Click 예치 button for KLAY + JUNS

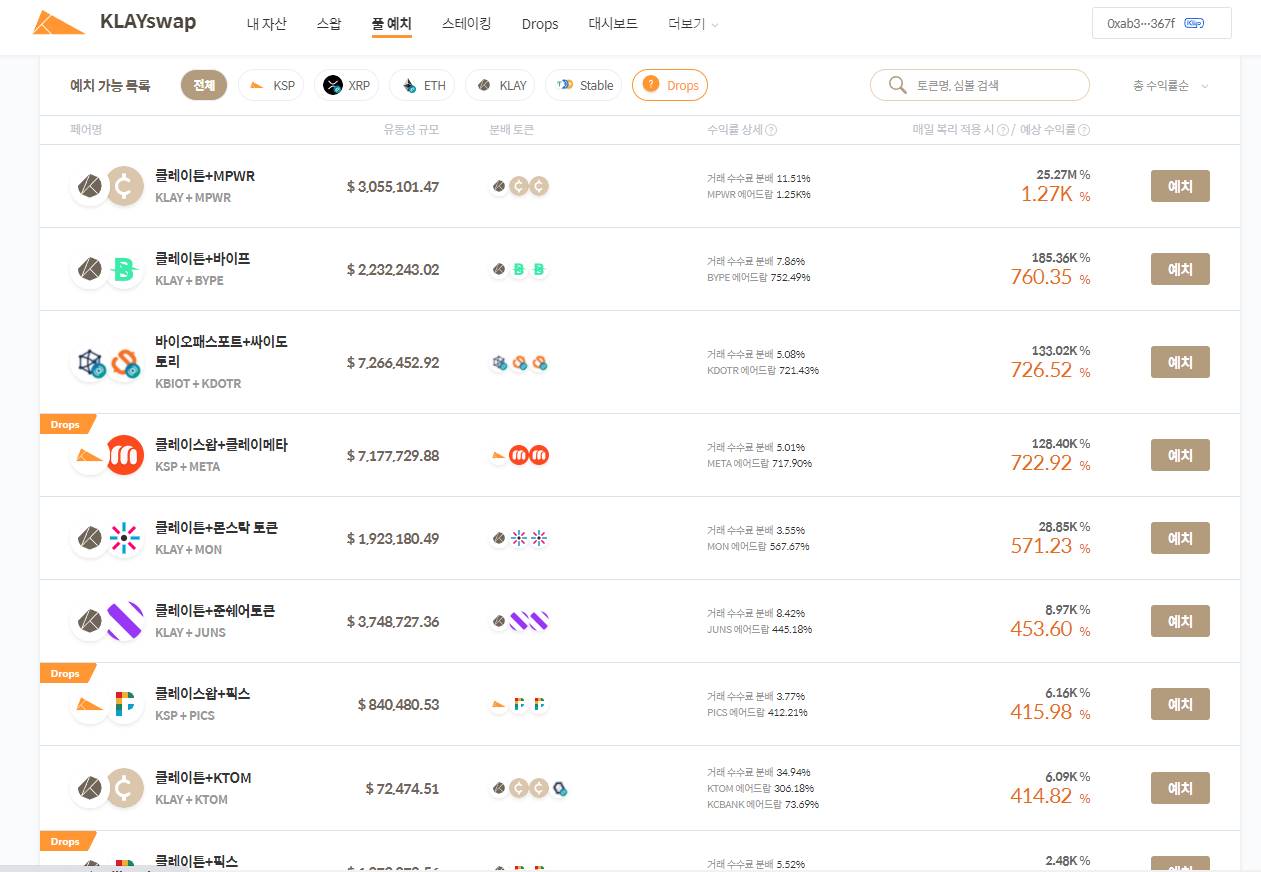1180,621
